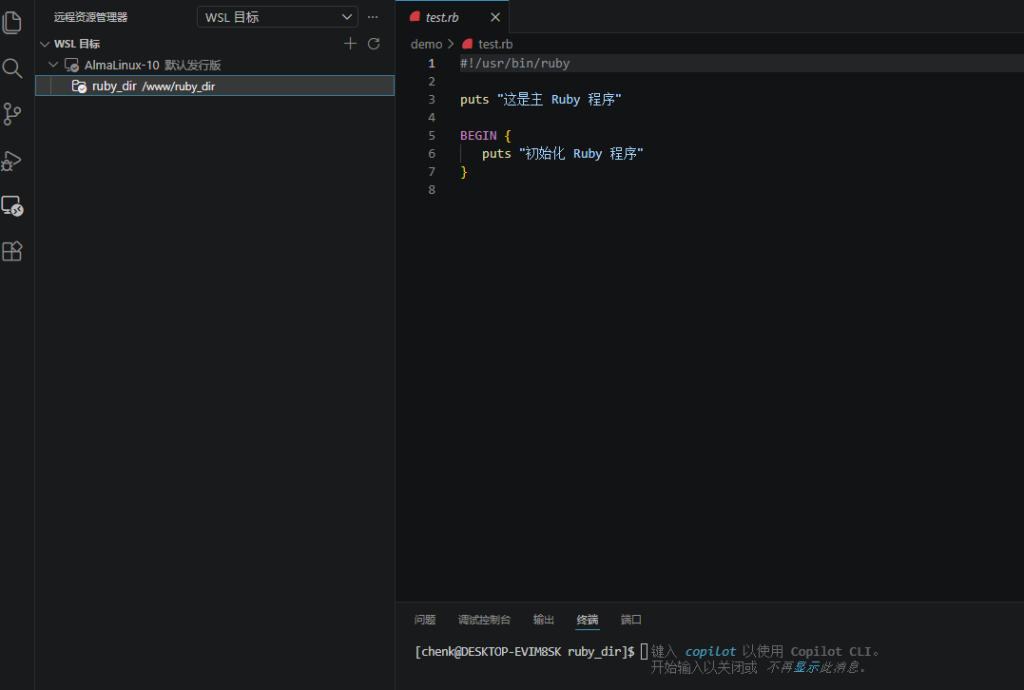Viewport: 1024px width, 690px height.
Task: Open Remote Explorer view
Action: (12, 206)
